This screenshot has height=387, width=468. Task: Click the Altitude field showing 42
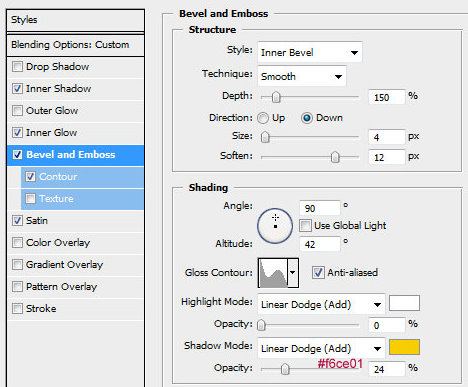click(320, 244)
